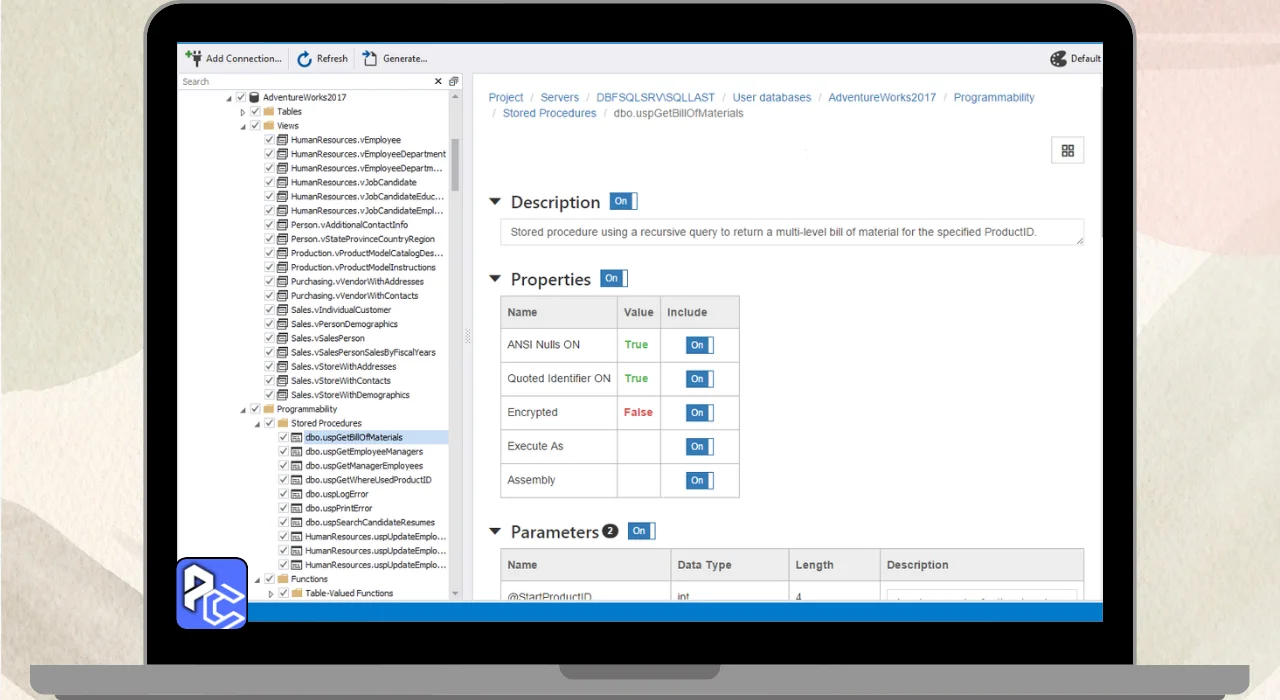Uncheck the Person.vStateProvinceCountryRegion checkbox
Viewport: 1280px width, 700px height.
tap(269, 239)
